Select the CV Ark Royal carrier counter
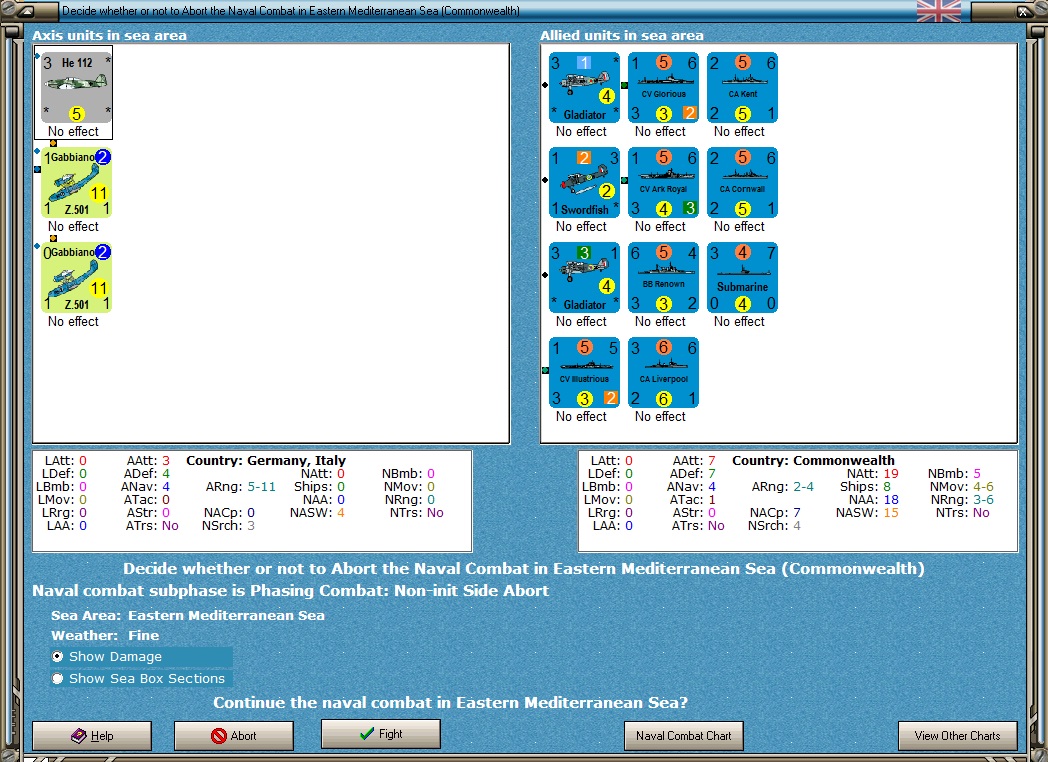Screen dimensions: 1048x762 663,182
